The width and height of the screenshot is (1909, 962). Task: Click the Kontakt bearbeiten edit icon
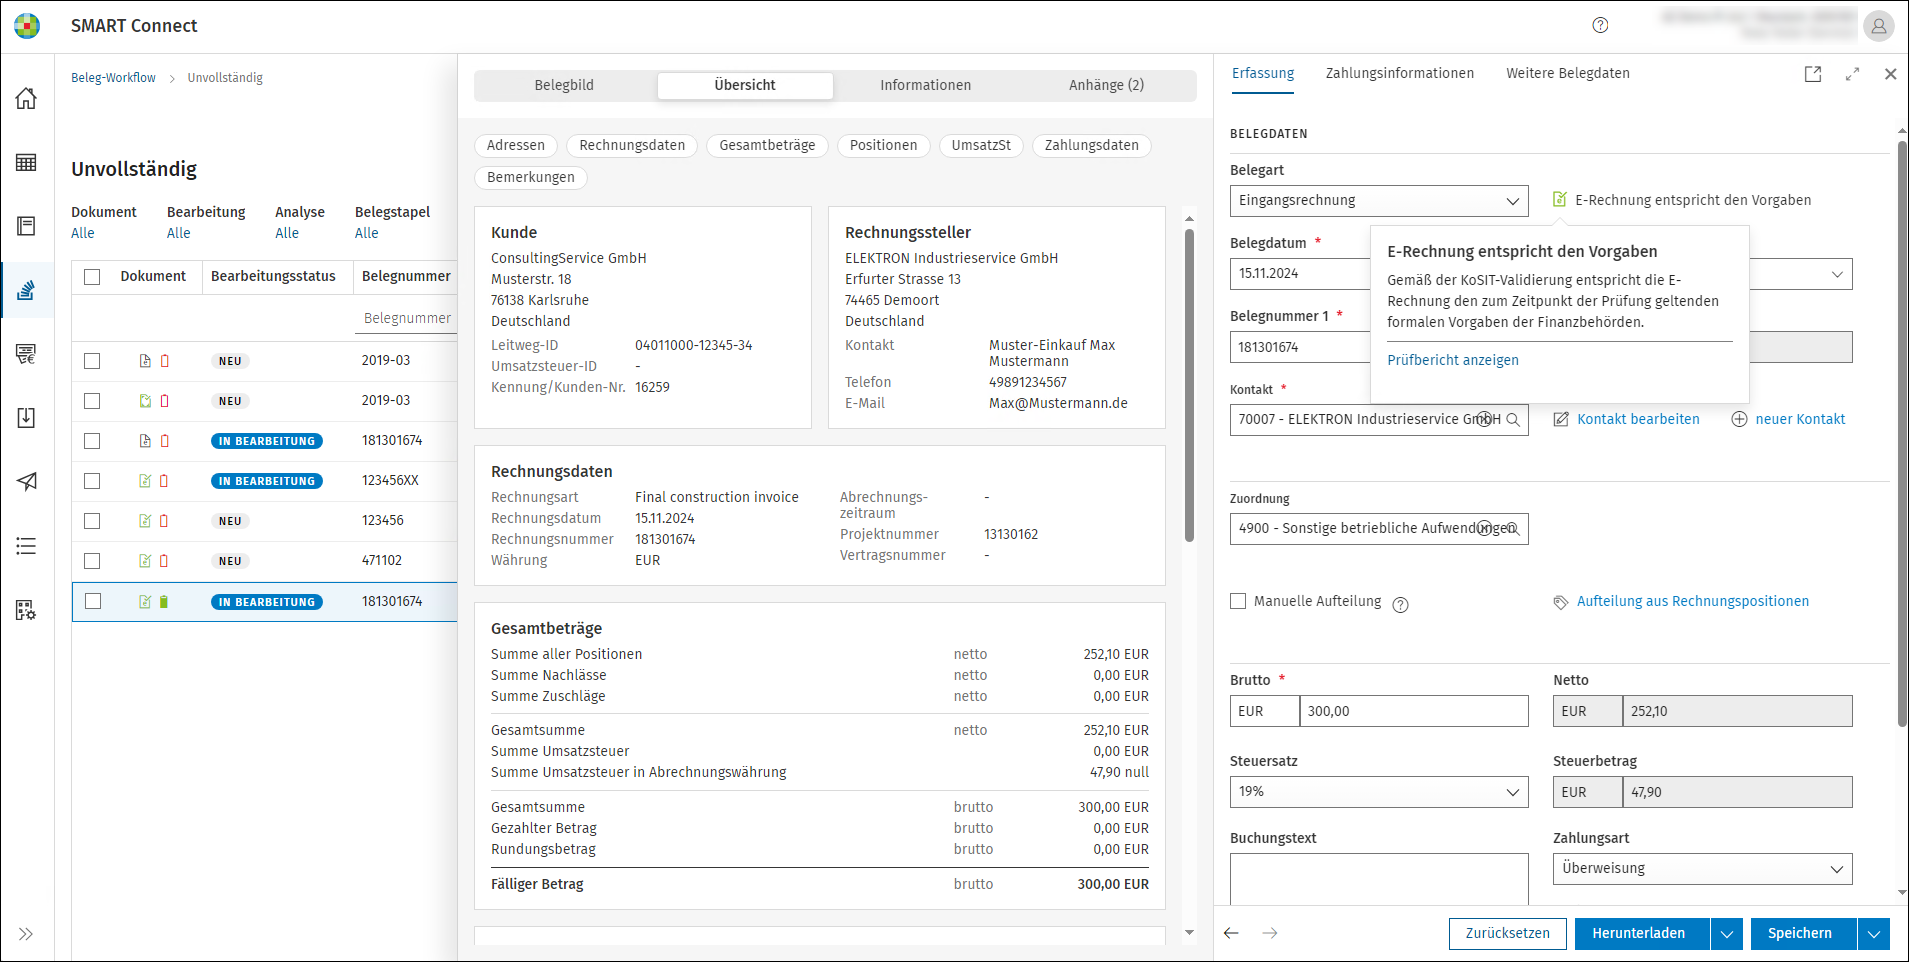pyautogui.click(x=1560, y=420)
